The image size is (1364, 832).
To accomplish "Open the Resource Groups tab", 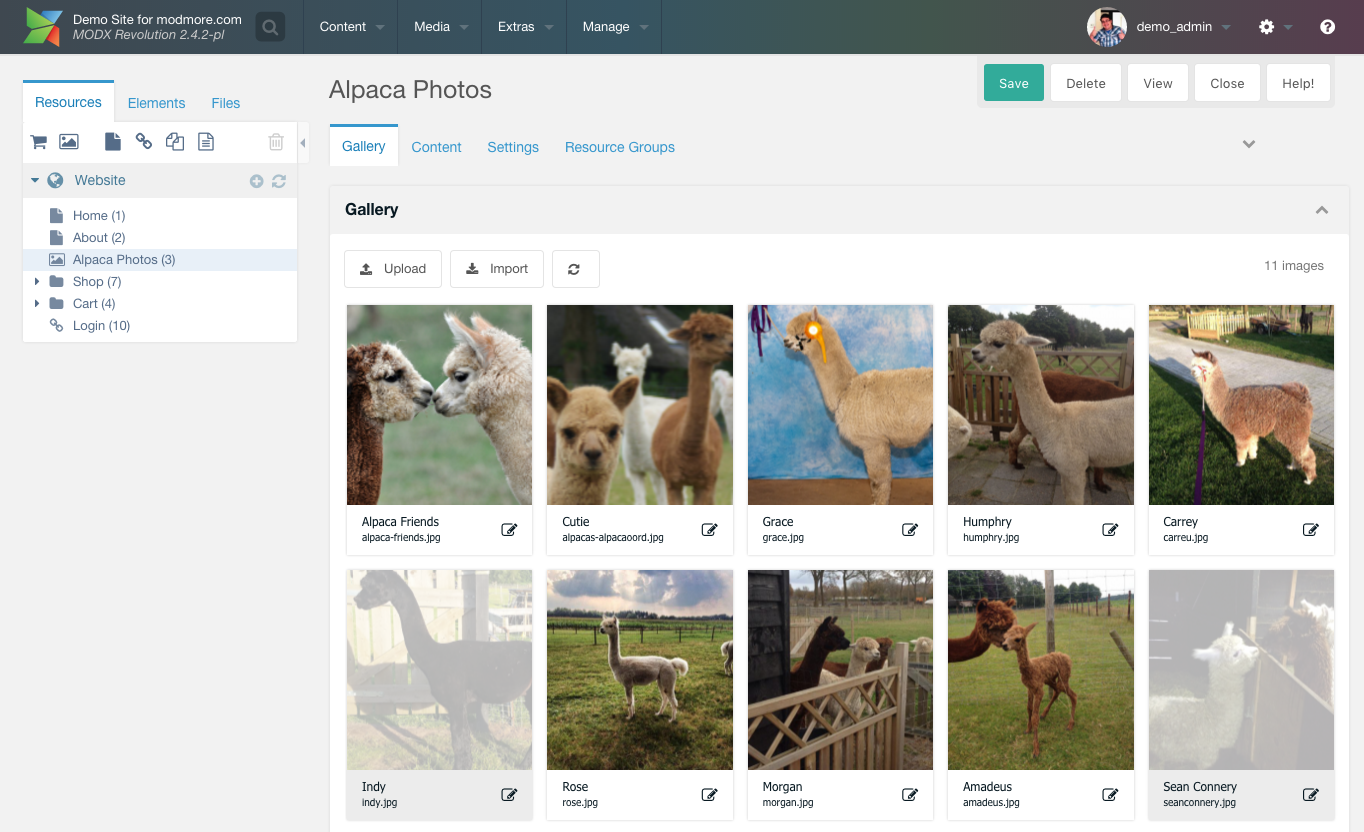I will coord(620,147).
